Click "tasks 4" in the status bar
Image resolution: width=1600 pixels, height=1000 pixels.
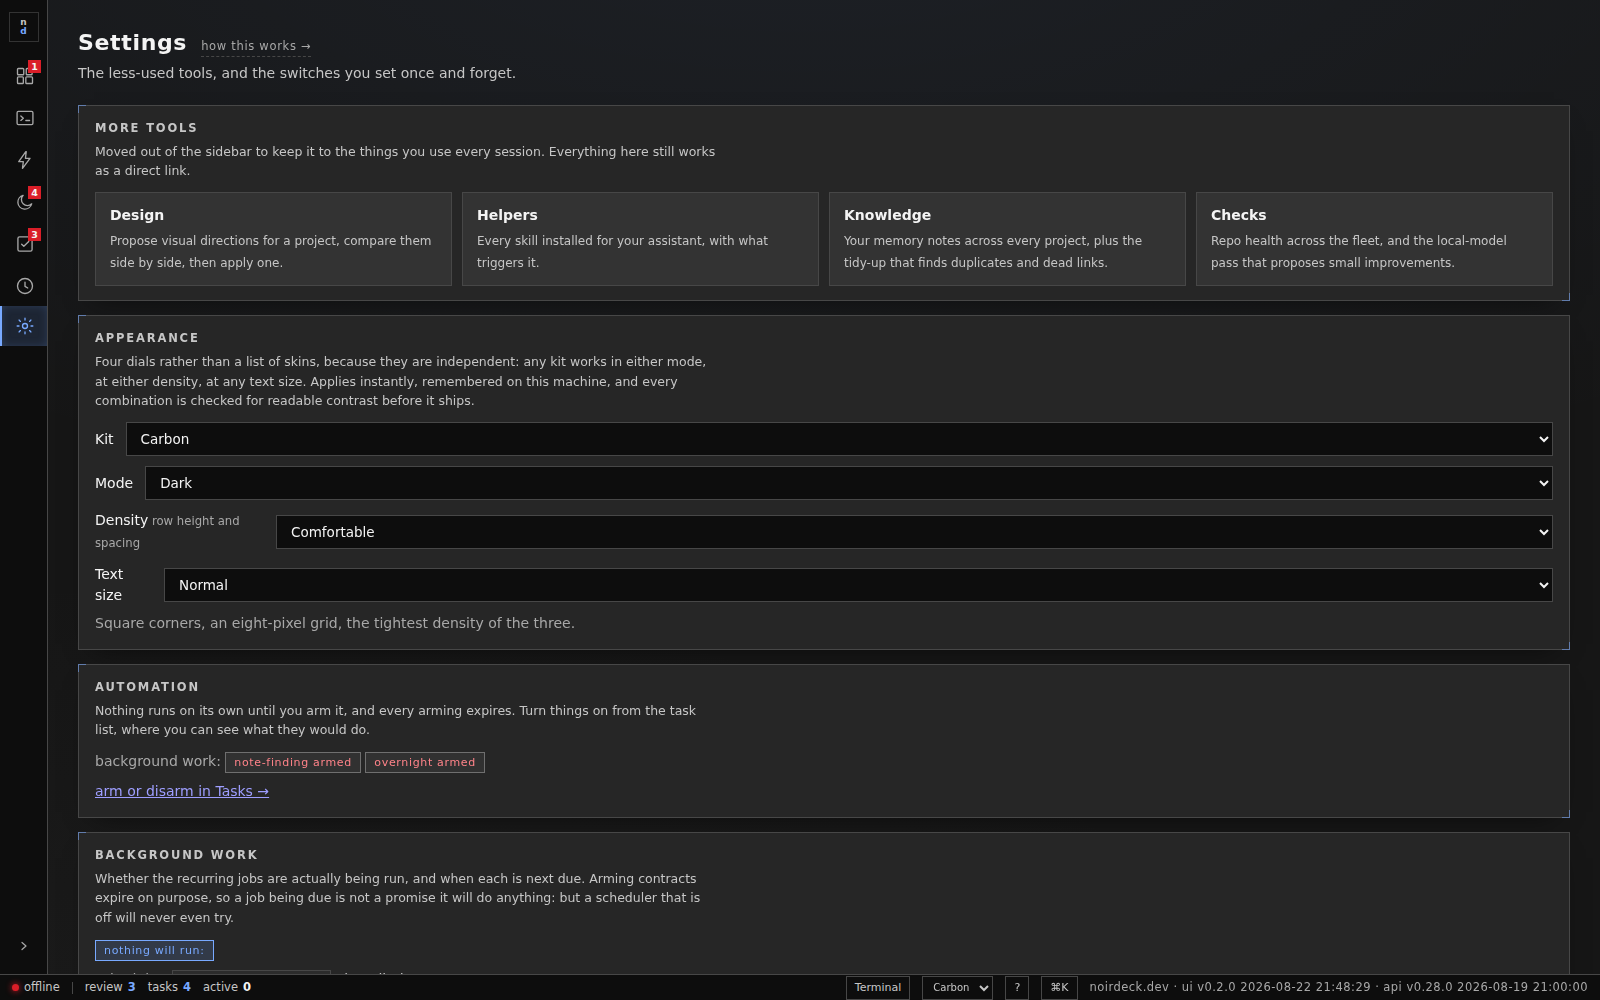coord(169,987)
